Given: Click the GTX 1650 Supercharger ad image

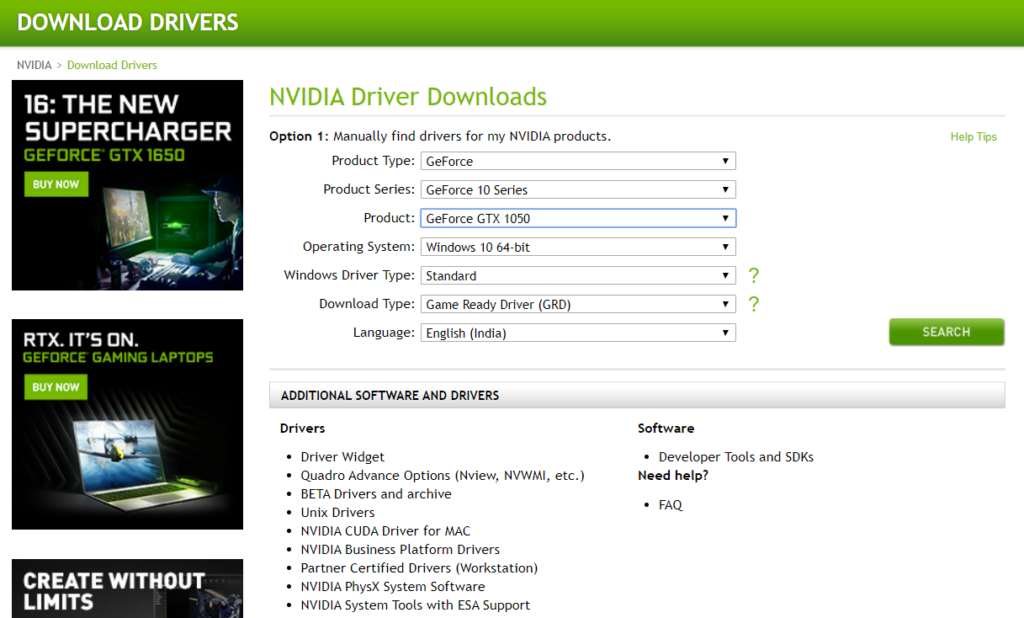Looking at the screenshot, I should pos(127,186).
